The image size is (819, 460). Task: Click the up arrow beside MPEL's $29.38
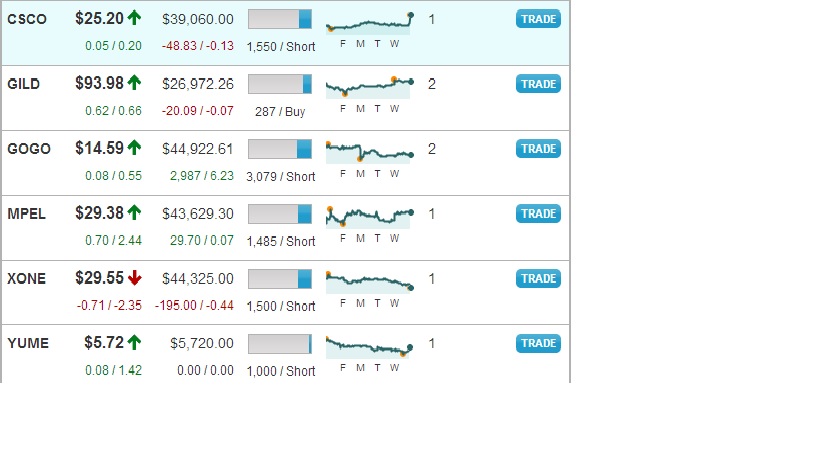click(134, 213)
